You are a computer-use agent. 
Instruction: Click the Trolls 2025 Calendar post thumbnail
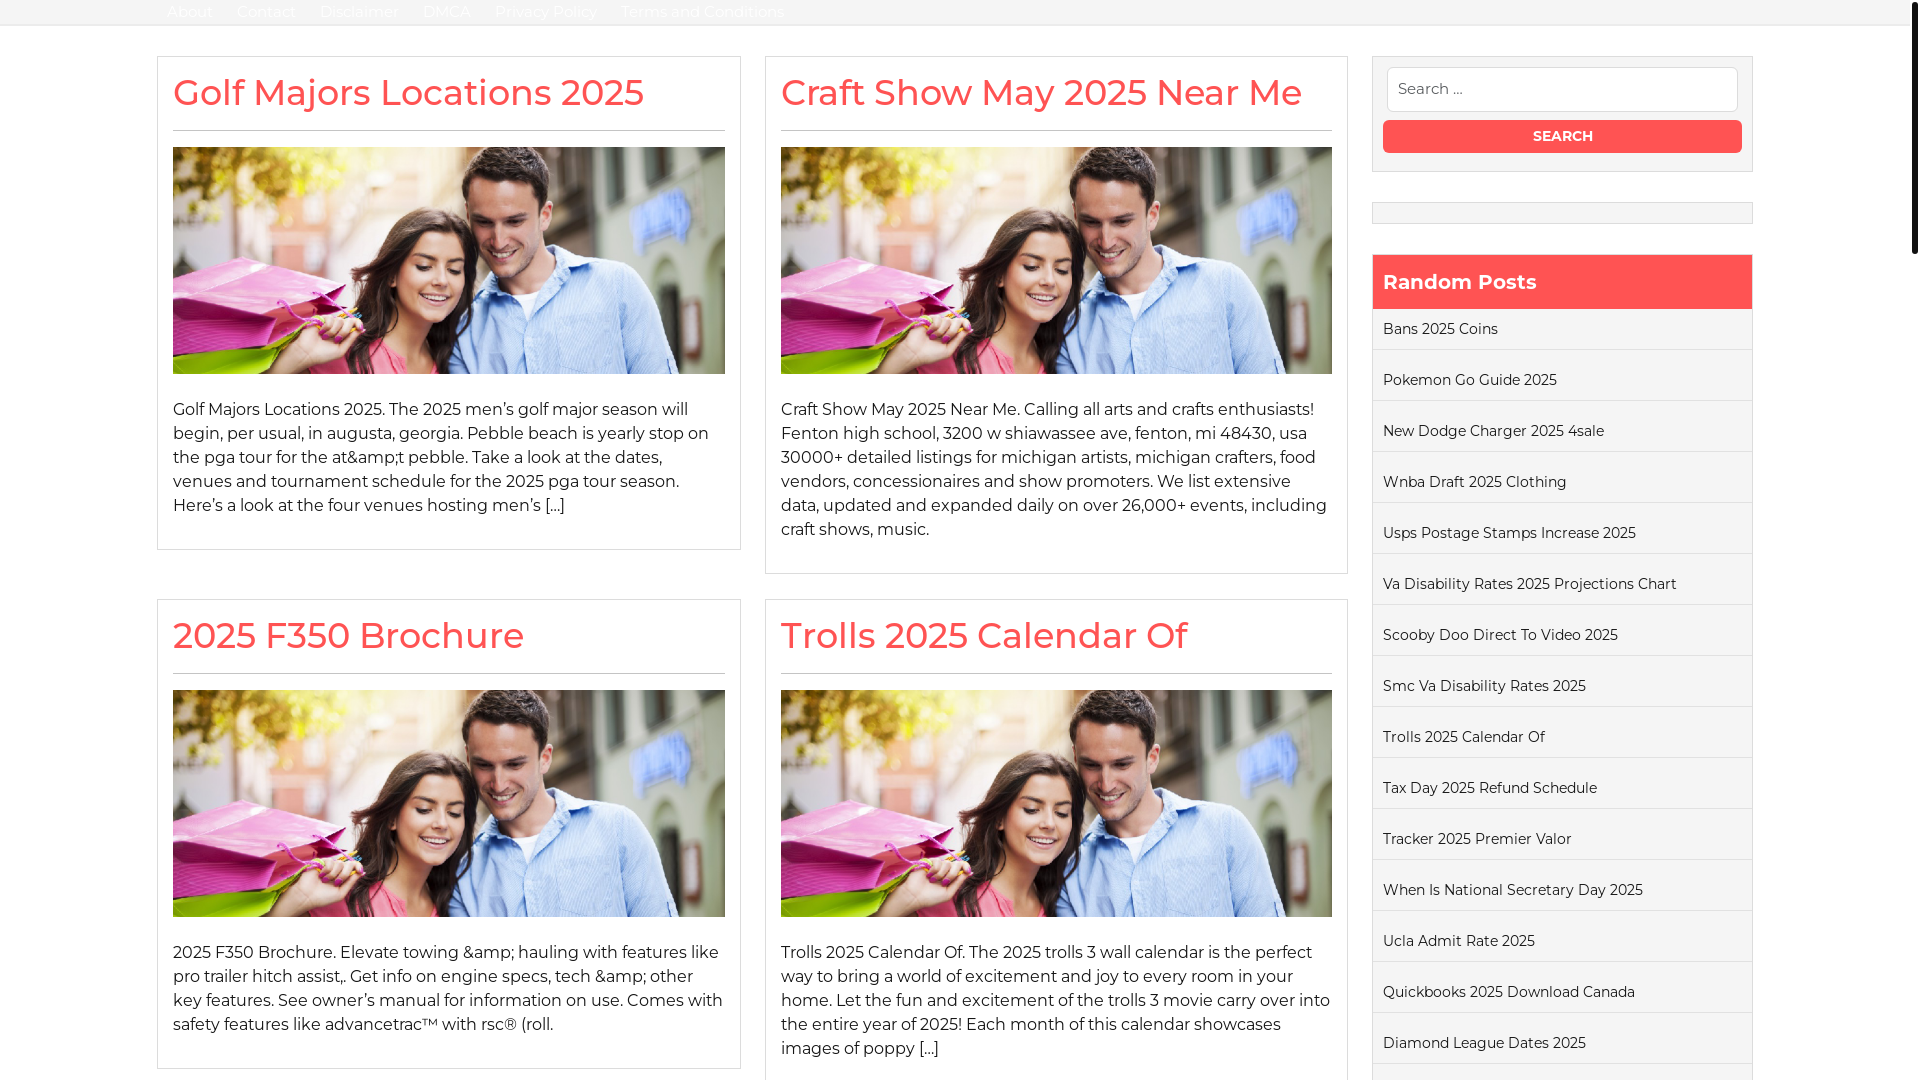point(1056,803)
